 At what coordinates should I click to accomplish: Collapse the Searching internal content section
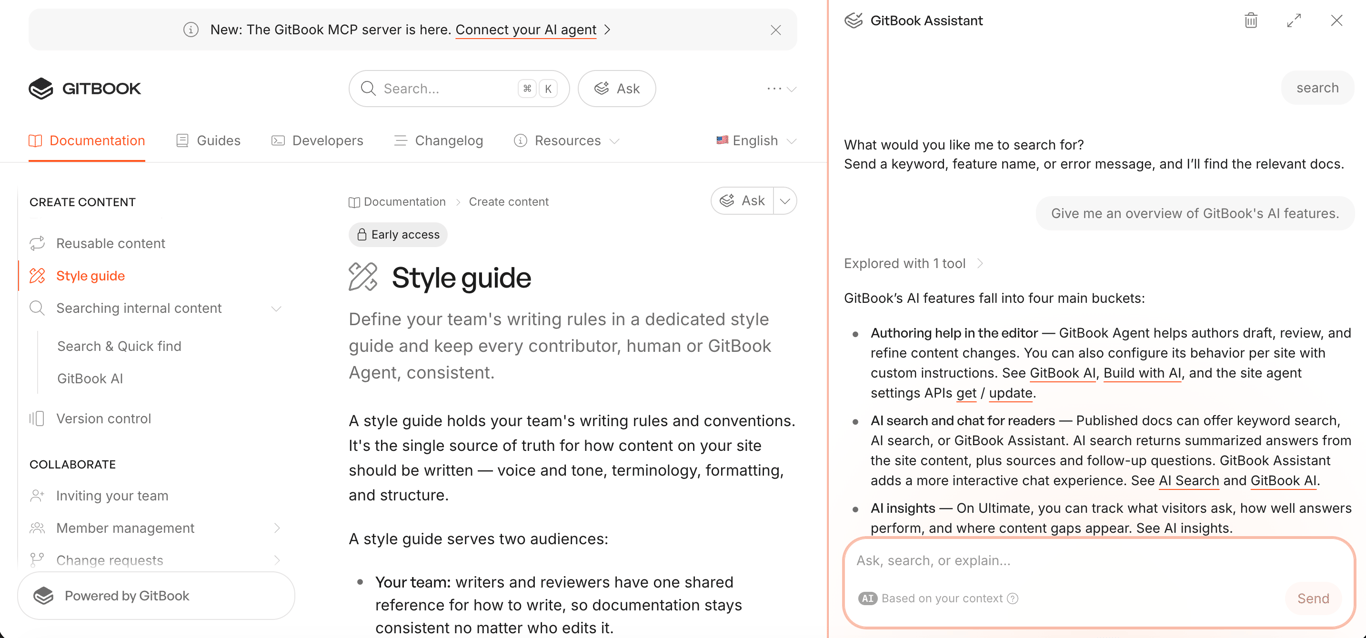277,309
